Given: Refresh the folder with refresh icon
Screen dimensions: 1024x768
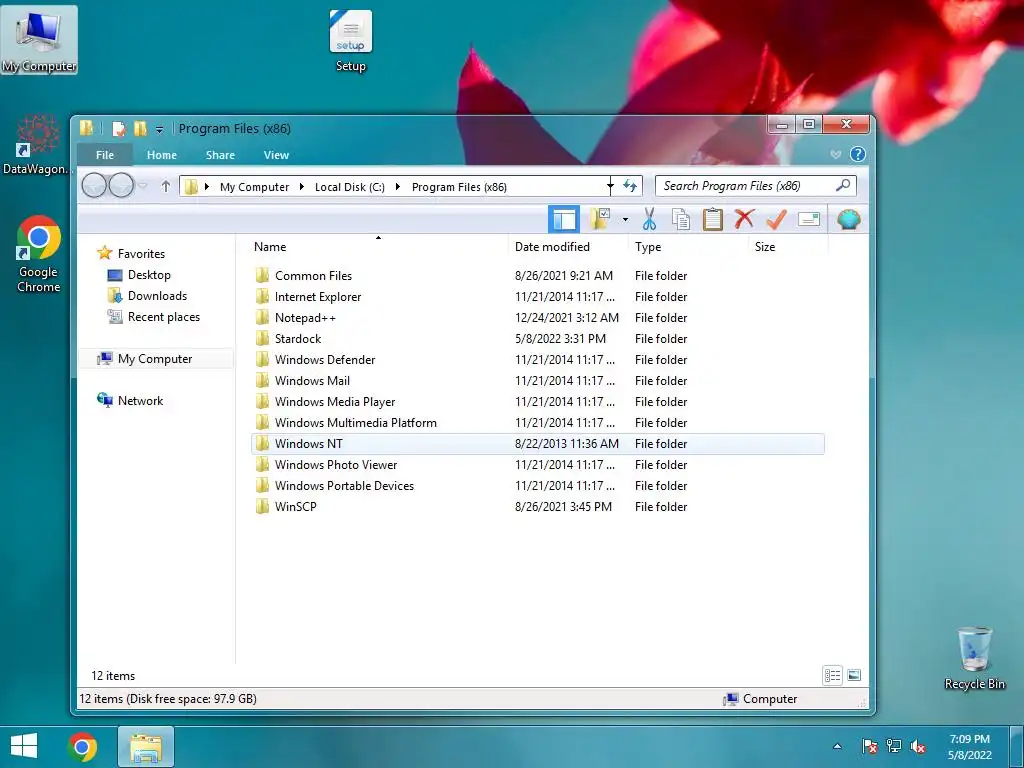Looking at the screenshot, I should 630,186.
